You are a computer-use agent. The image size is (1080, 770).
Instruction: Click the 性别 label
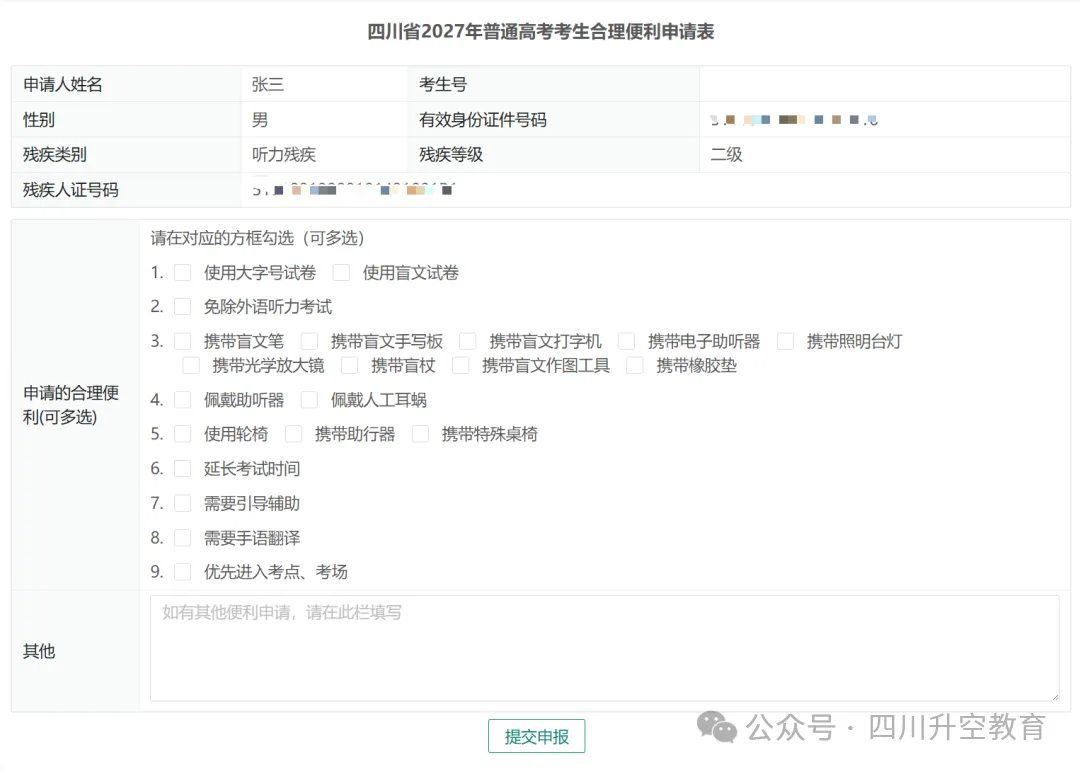39,120
